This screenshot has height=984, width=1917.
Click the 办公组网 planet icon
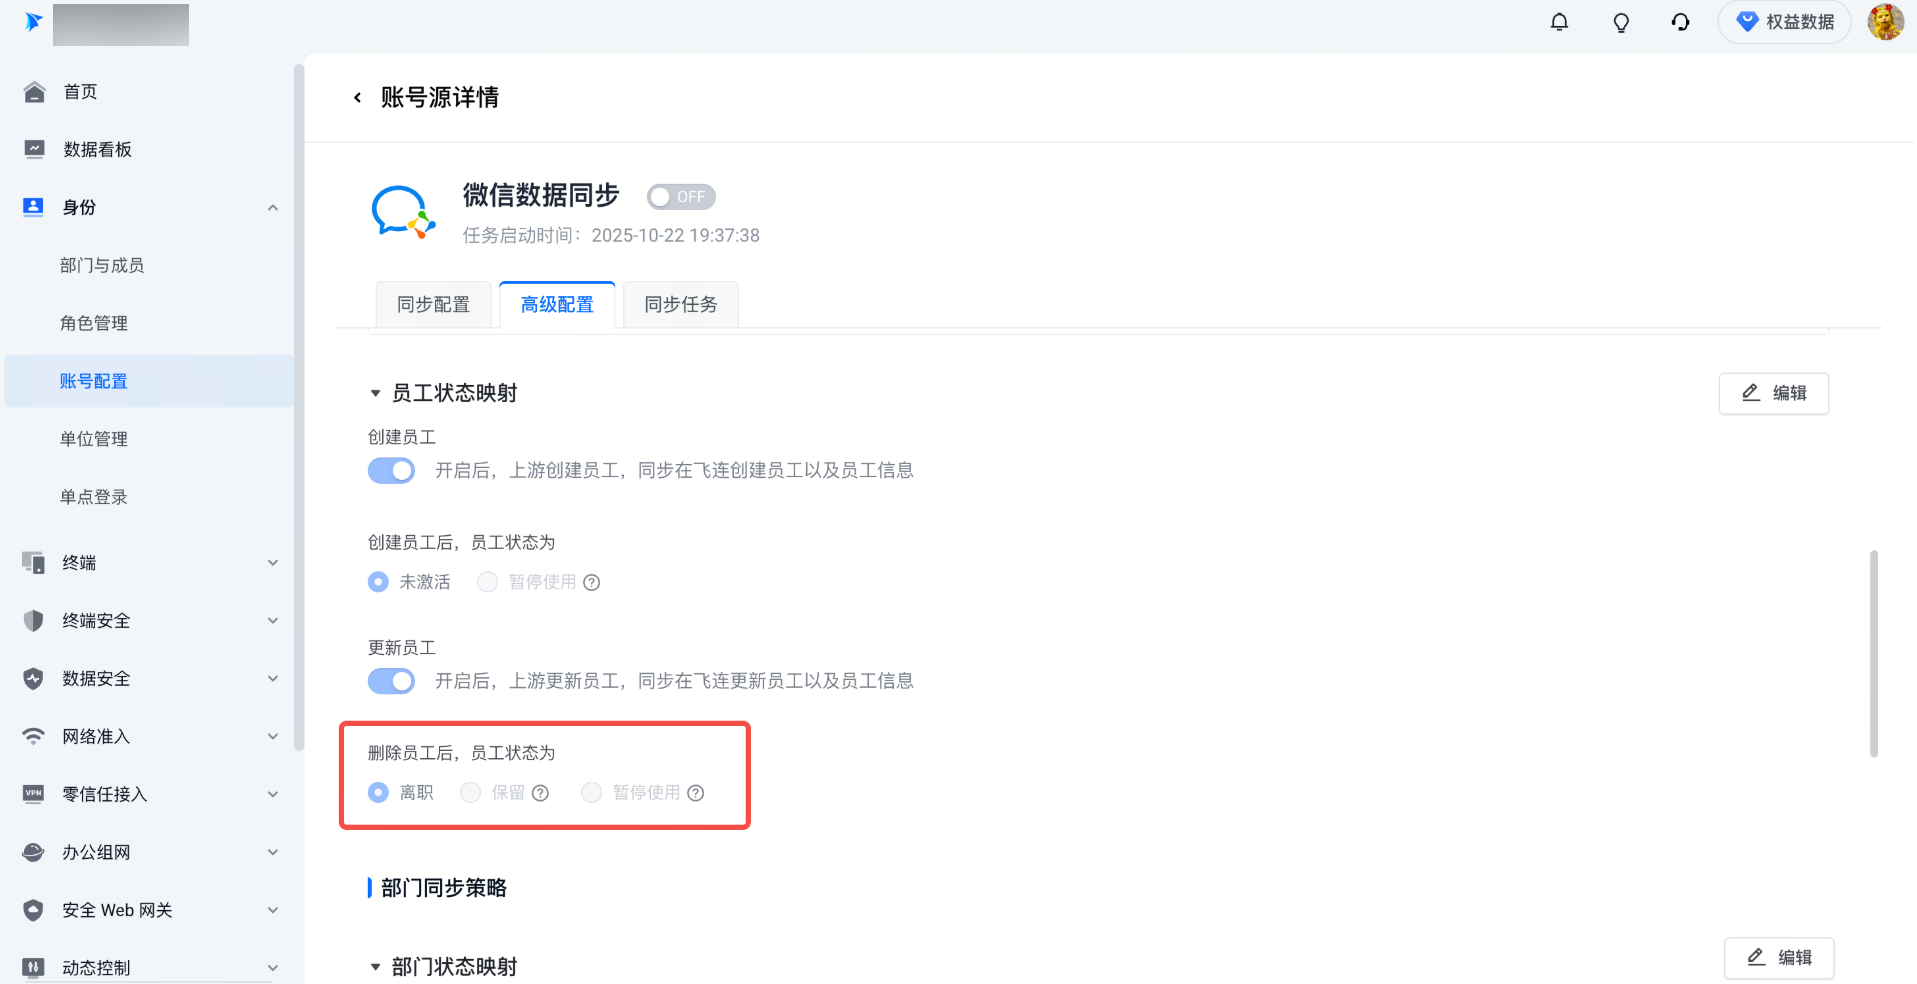pyautogui.click(x=34, y=852)
